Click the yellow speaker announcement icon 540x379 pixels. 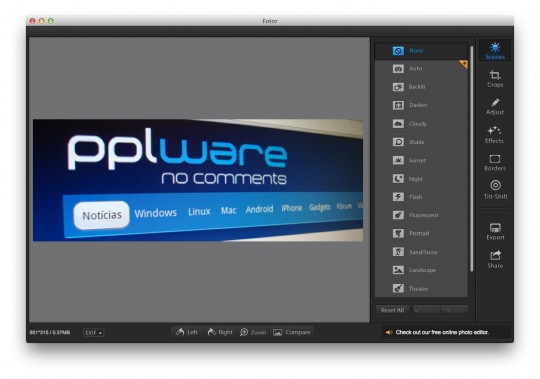point(389,332)
